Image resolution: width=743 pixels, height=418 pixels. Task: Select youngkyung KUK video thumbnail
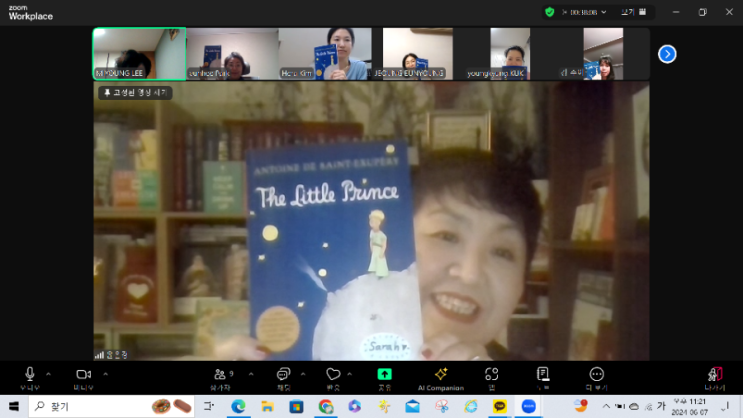pyautogui.click(x=510, y=54)
